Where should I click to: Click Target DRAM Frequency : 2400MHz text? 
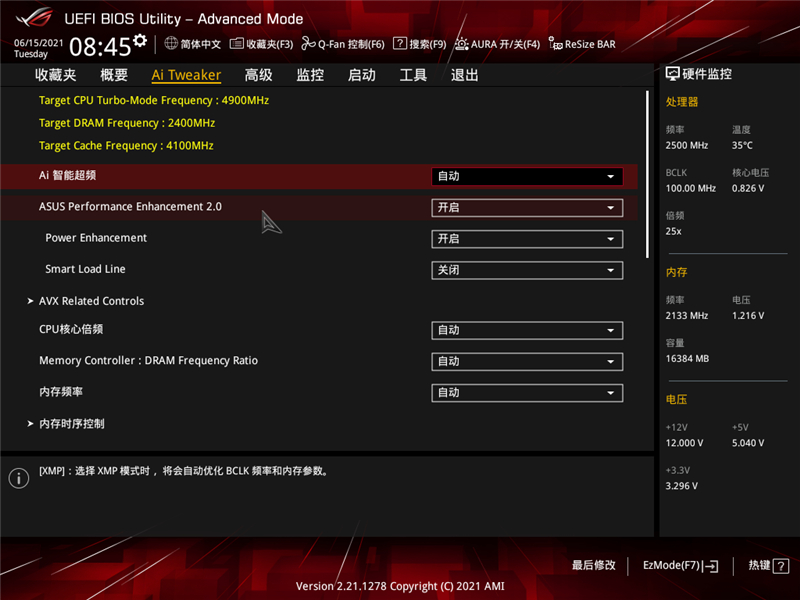tap(127, 123)
